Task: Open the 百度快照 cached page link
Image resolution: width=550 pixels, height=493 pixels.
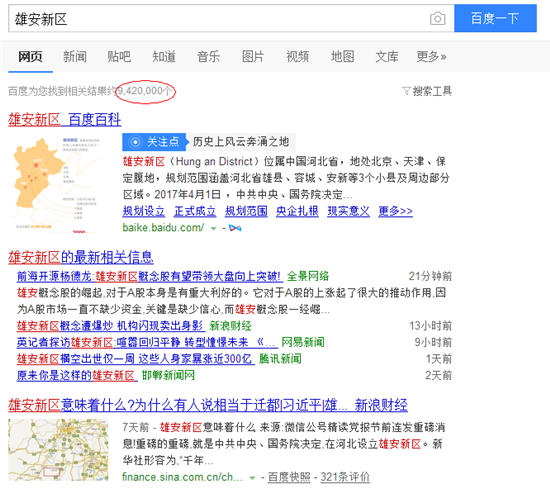Action: tap(289, 477)
